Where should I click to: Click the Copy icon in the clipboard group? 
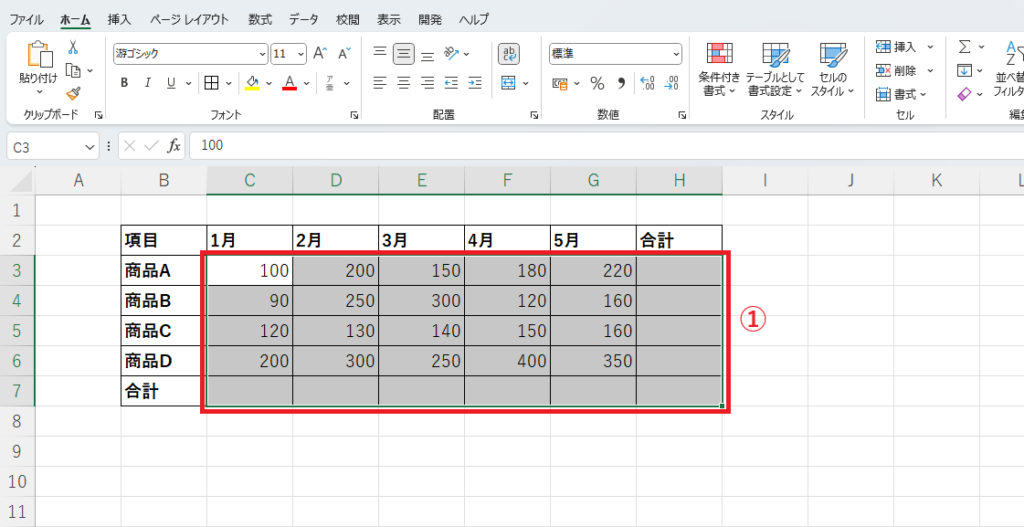tap(74, 70)
